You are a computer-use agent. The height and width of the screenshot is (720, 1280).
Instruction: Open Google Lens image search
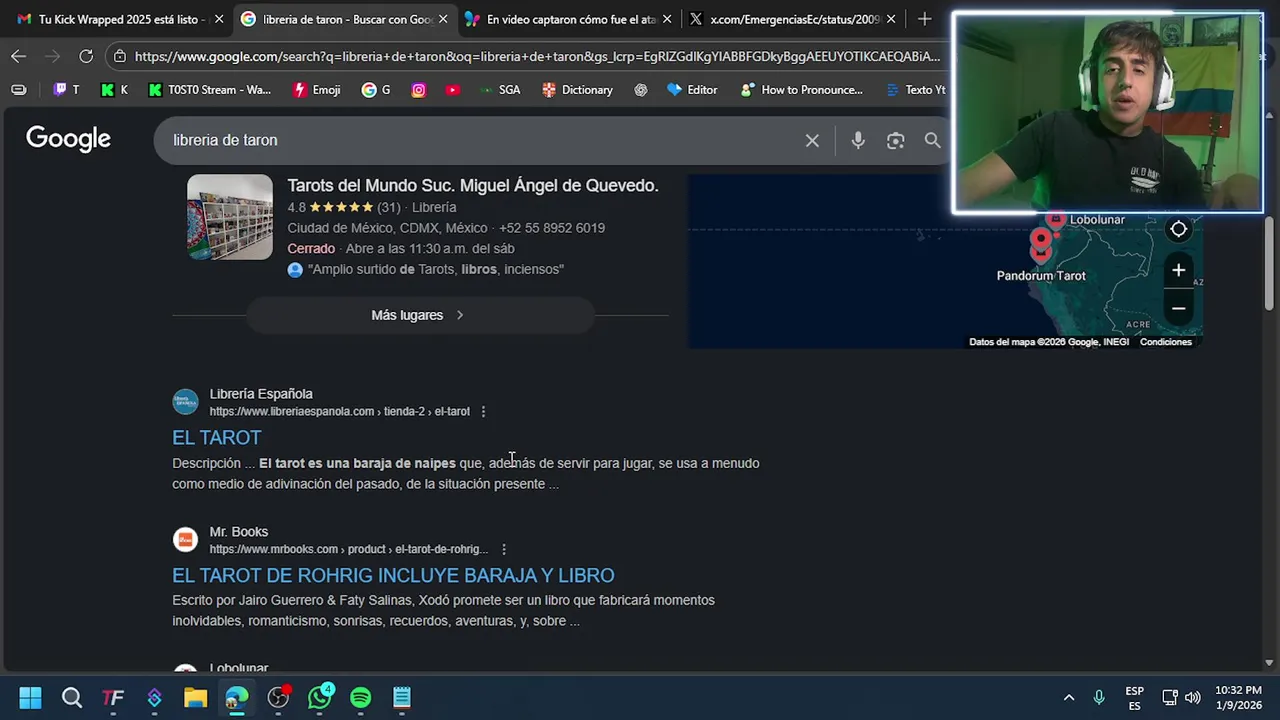(x=895, y=141)
